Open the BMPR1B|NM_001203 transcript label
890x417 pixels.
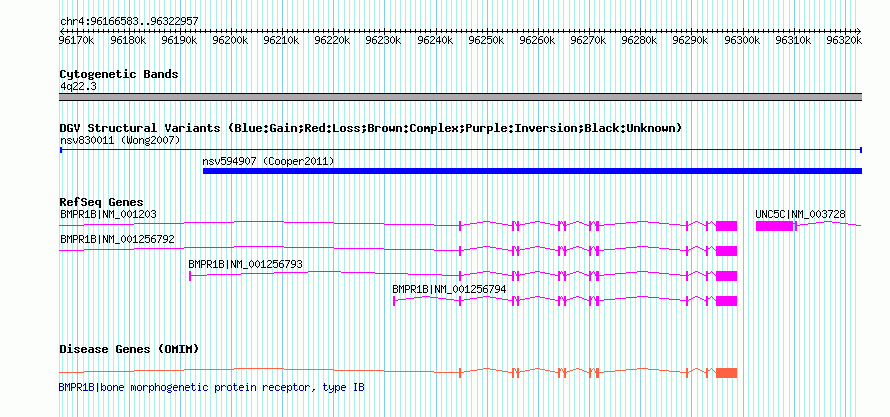coord(108,214)
